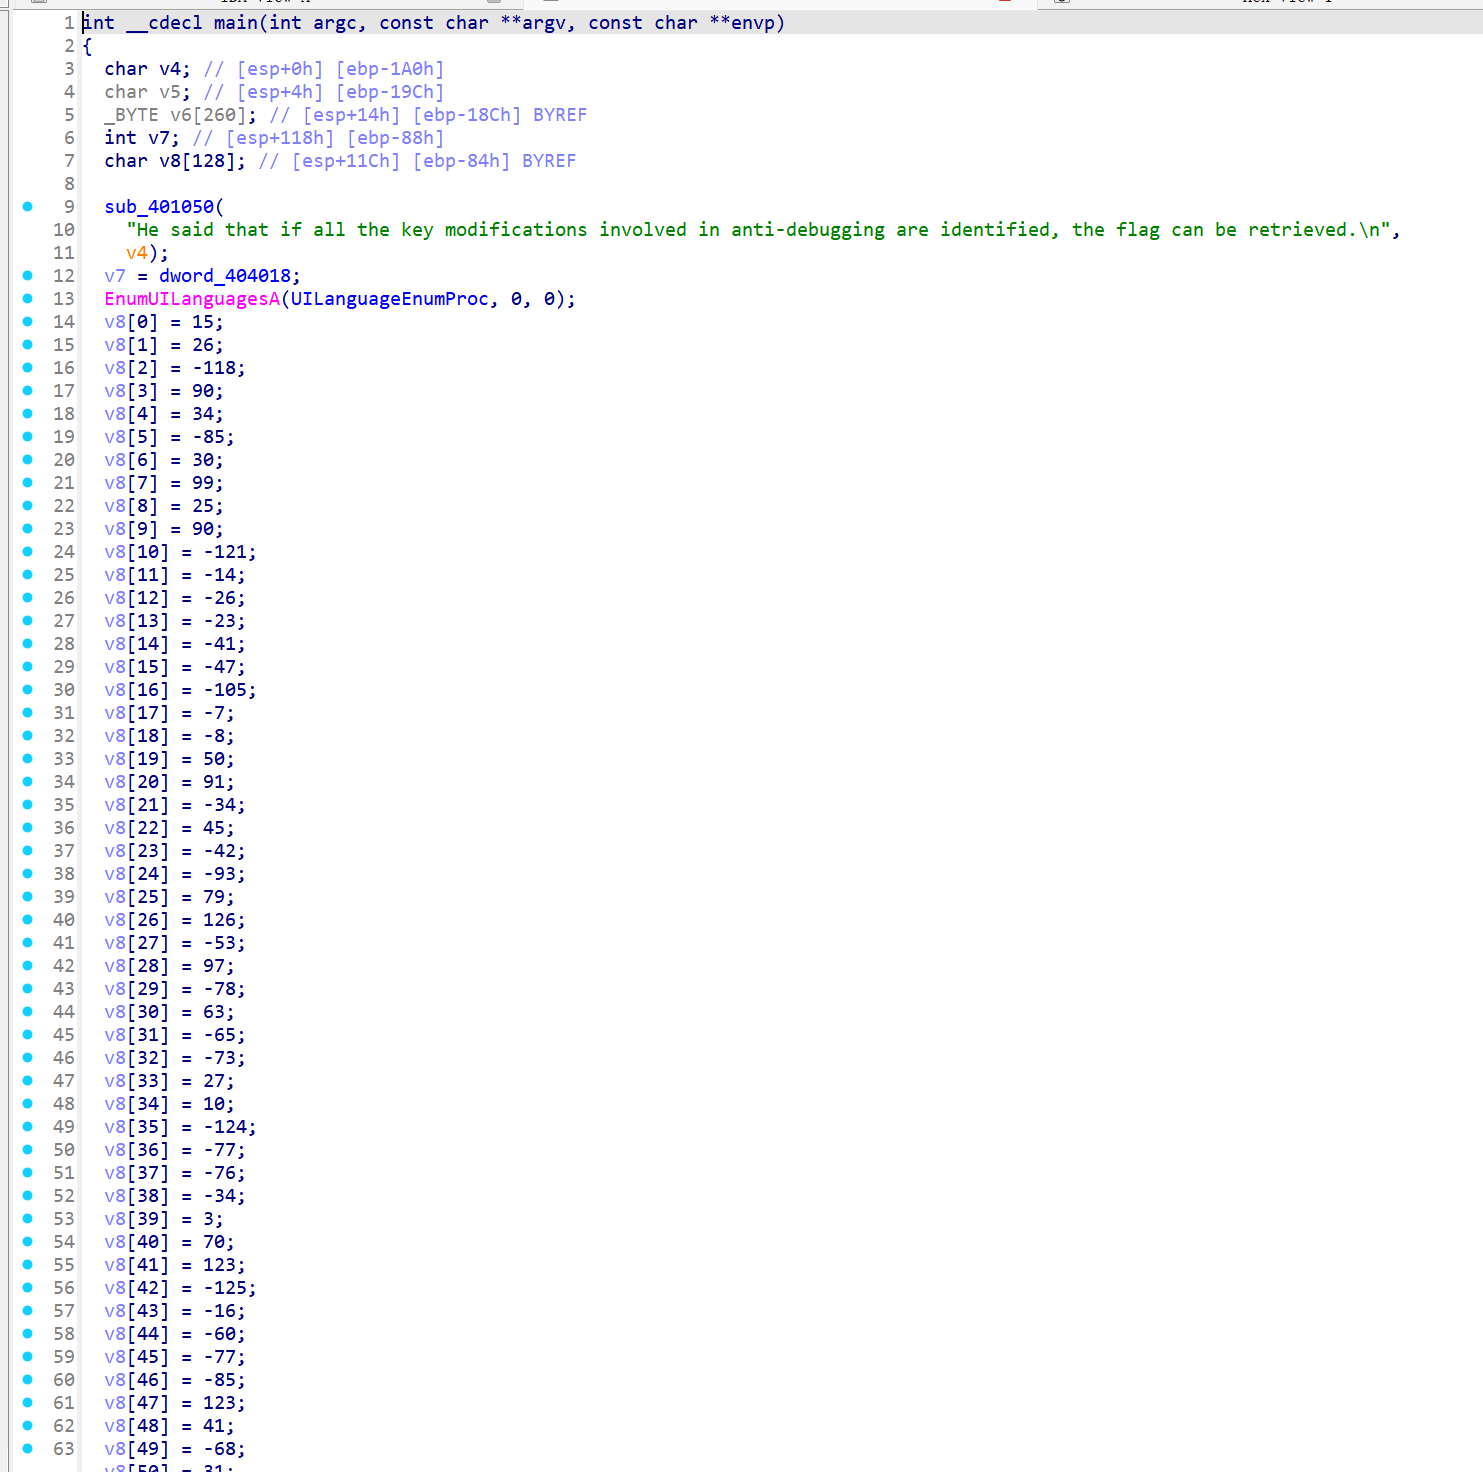
Task: Select the EnumUILanguagesA API name
Action: coord(192,299)
